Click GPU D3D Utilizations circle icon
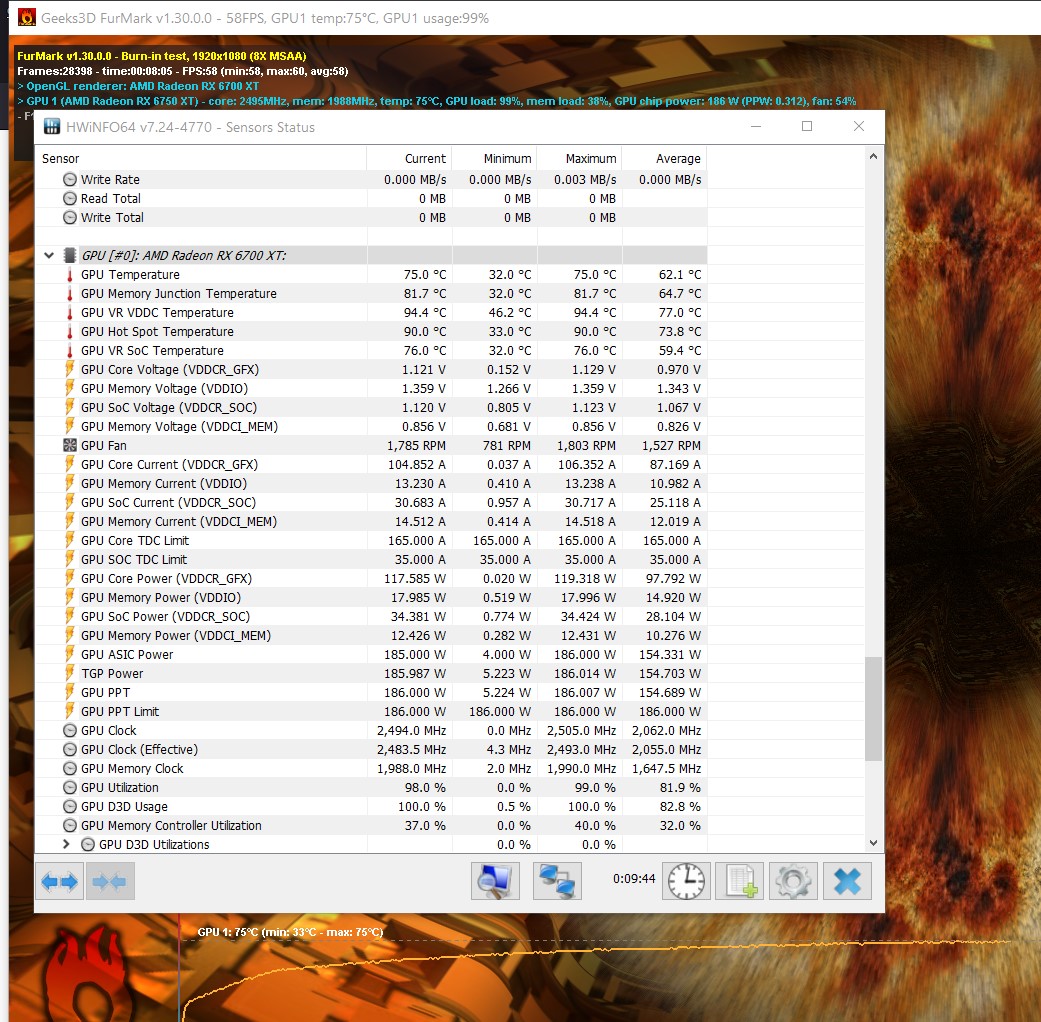 click(x=88, y=845)
